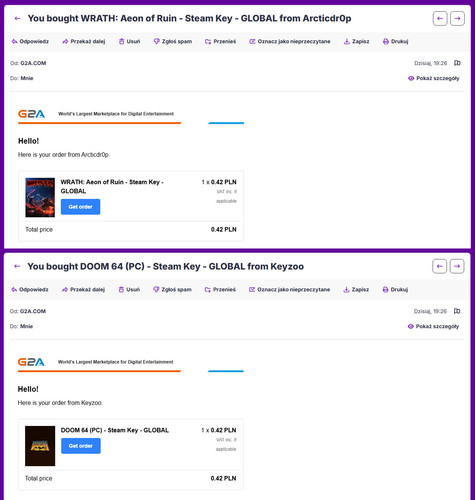Image resolution: width=475 pixels, height=500 pixels.
Task: Show details in the WRATH email
Action: point(434,78)
